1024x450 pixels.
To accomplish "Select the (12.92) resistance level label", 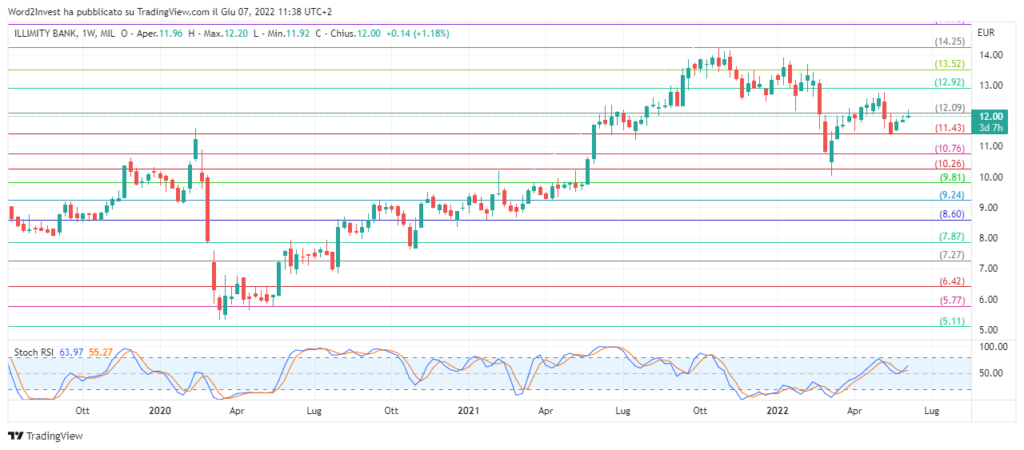I will [948, 83].
